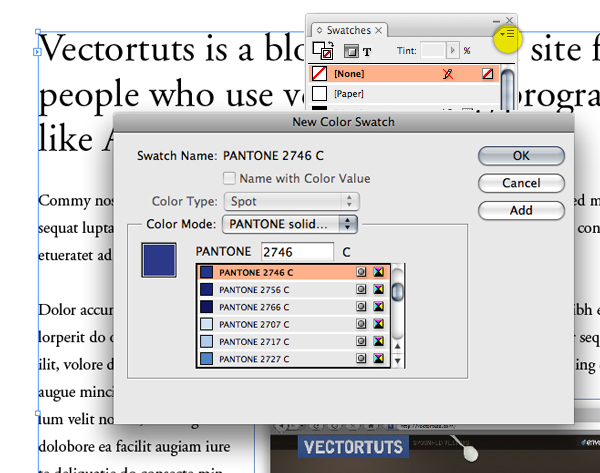This screenshot has width=600, height=473.
Task: Click the non-editable pencil icon on [None] row
Action: point(448,73)
